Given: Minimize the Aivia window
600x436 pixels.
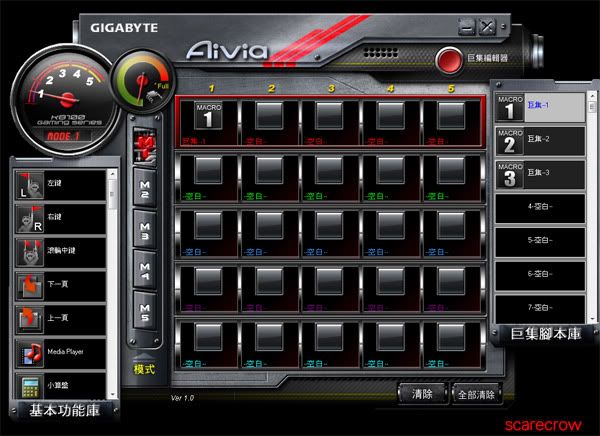Looking at the screenshot, I should coord(467,27).
